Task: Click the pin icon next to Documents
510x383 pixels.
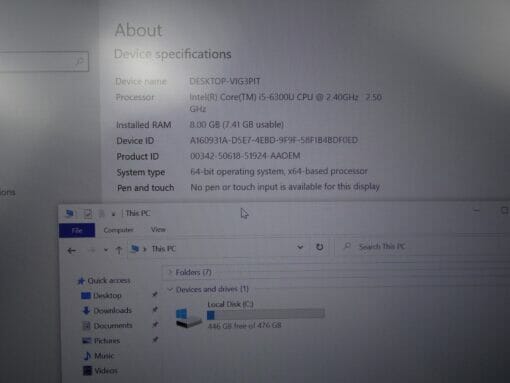Action: coord(155,324)
